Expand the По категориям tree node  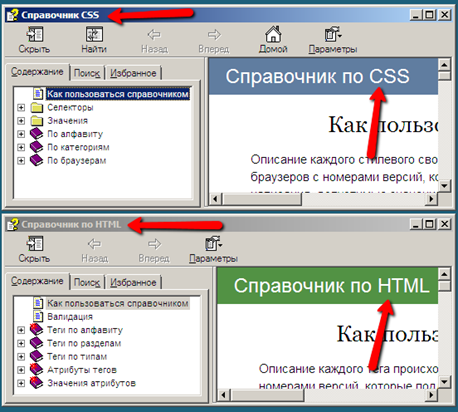point(21,147)
